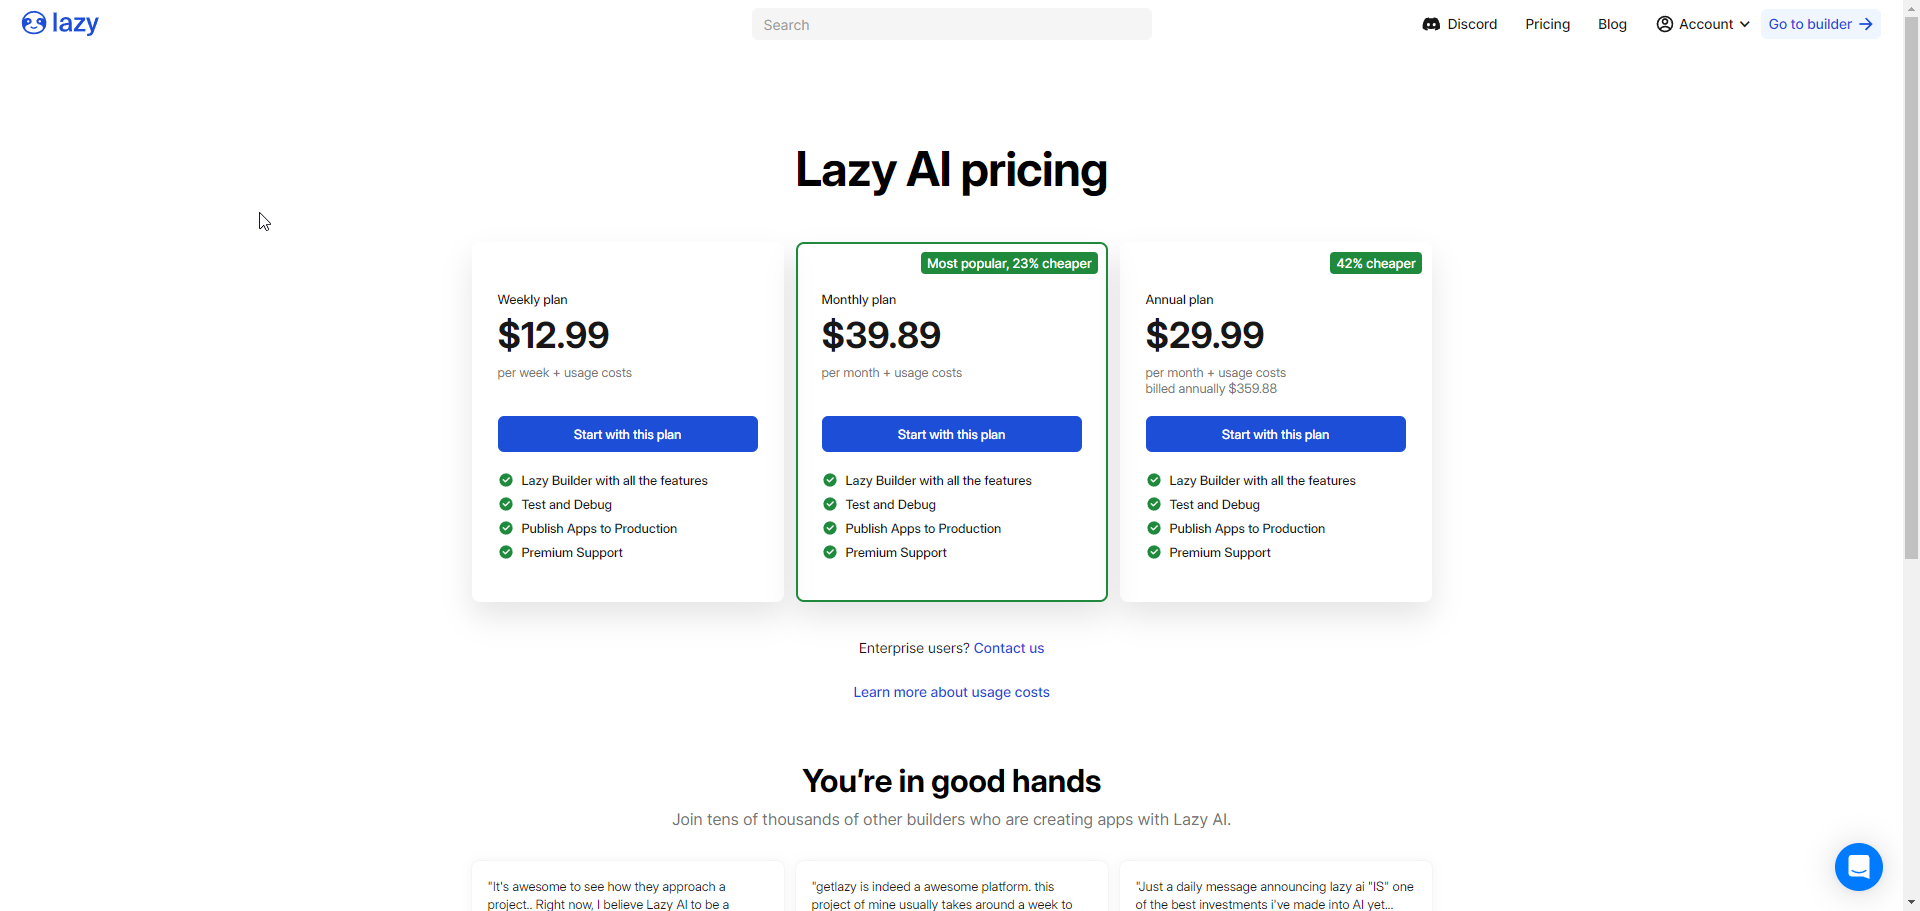
Task: Click the Lazy logo icon
Action: point(34,23)
